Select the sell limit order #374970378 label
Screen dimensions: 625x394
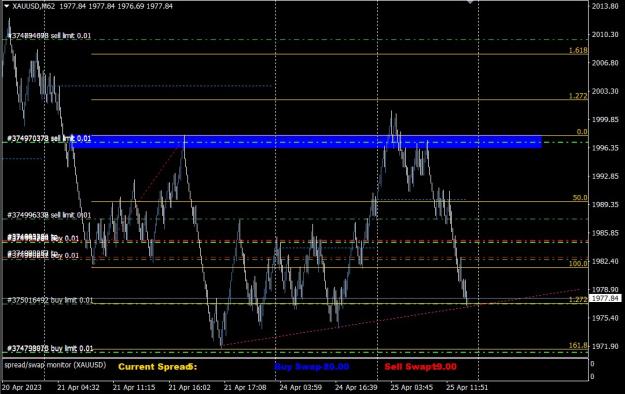49,138
